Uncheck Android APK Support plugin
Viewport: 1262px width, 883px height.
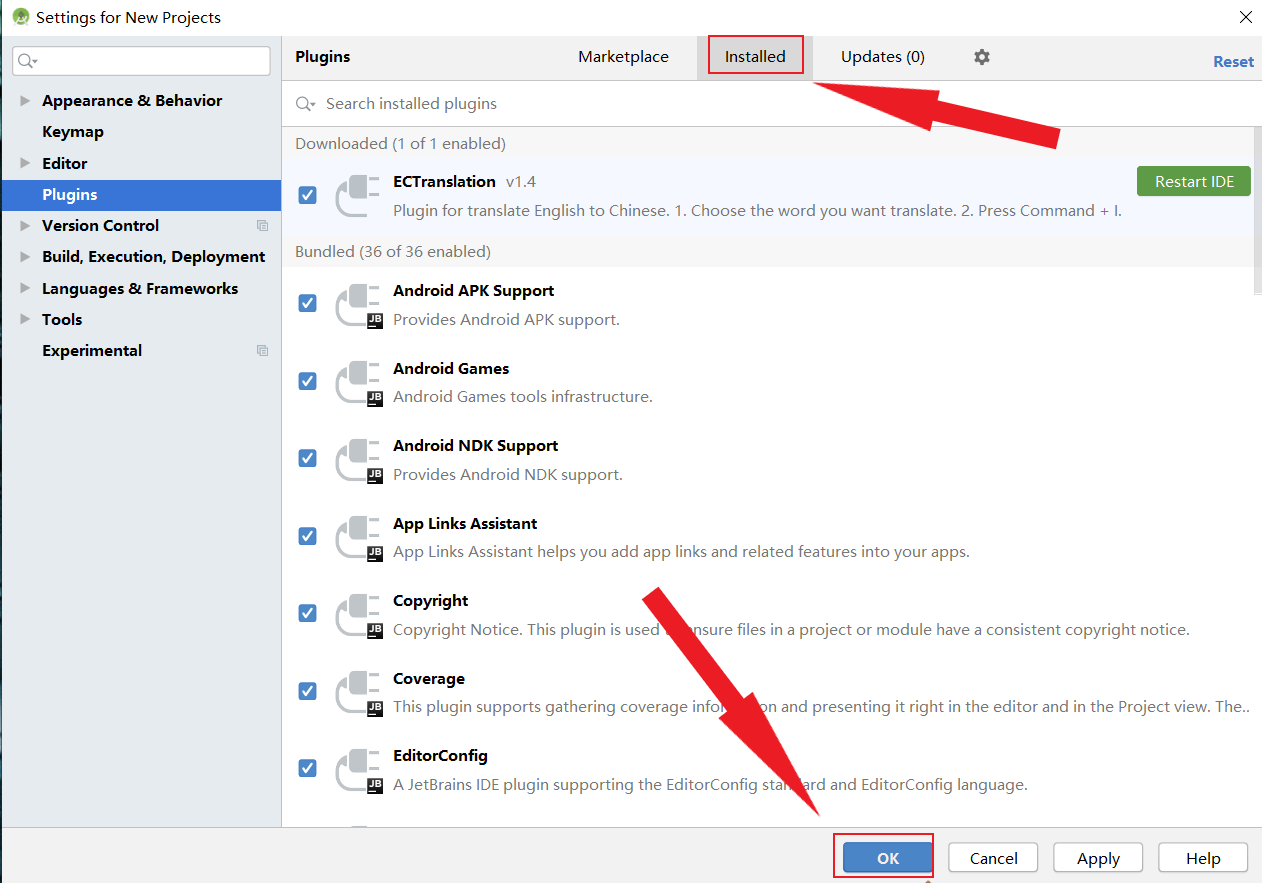click(308, 303)
